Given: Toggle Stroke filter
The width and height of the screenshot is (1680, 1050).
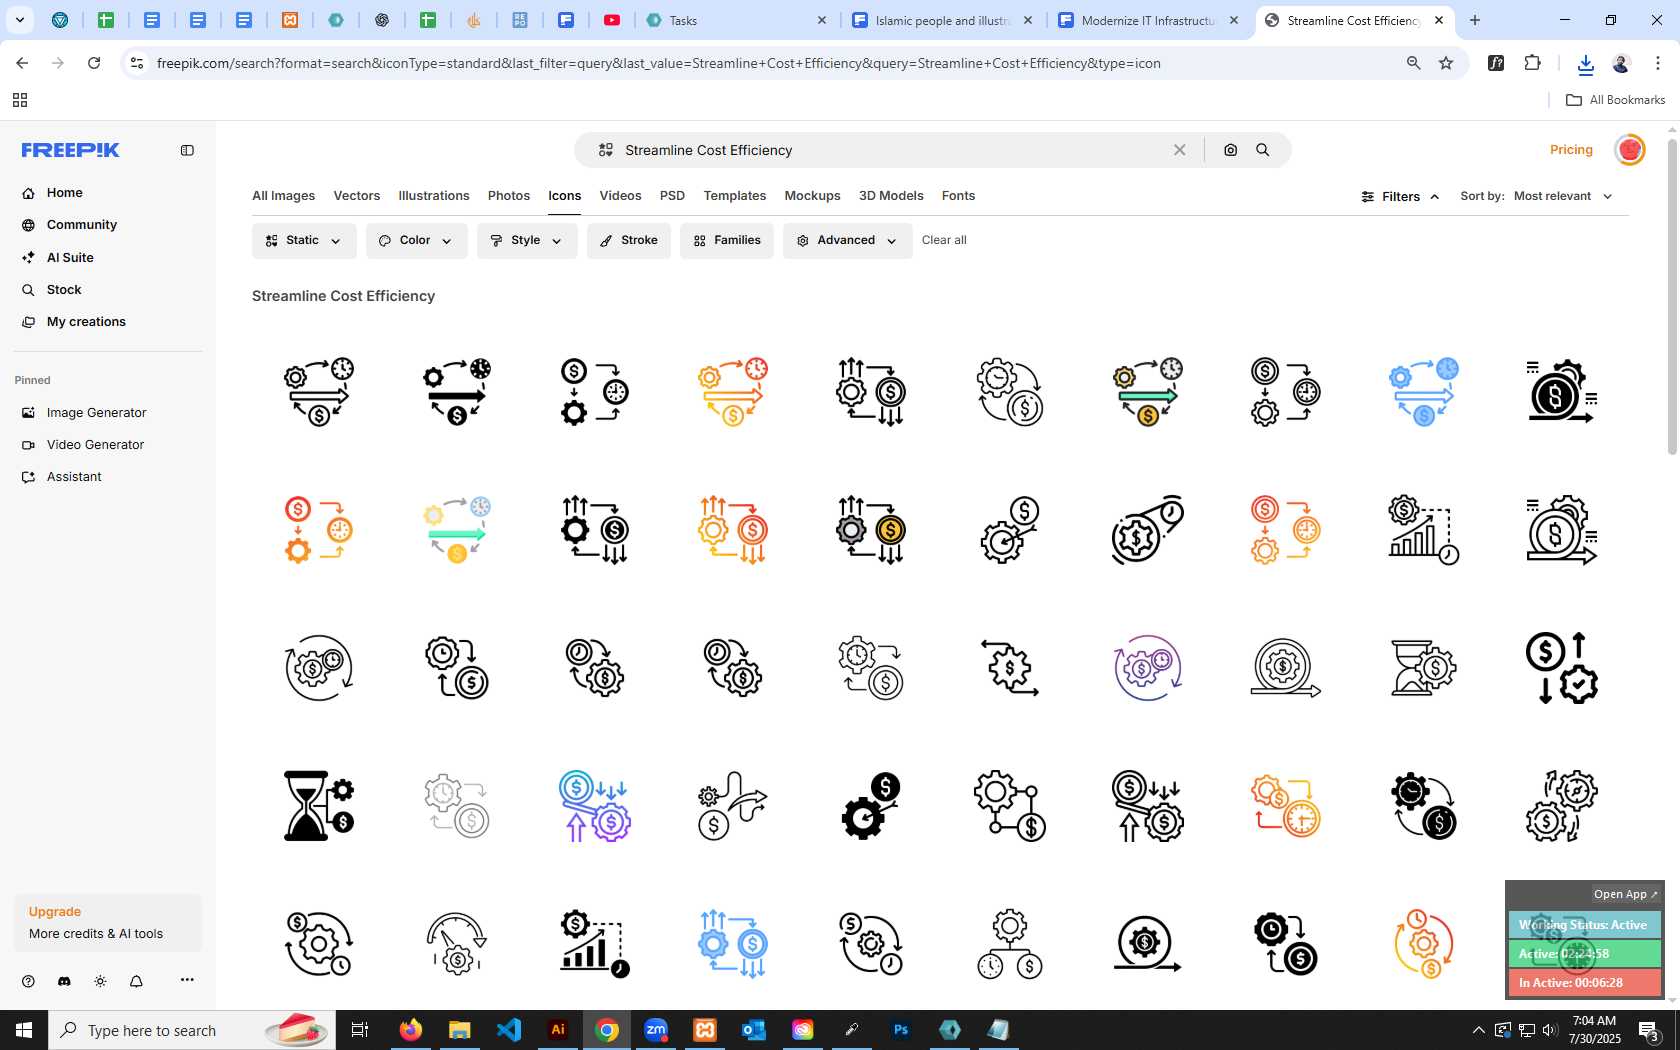Looking at the screenshot, I should coord(629,241).
